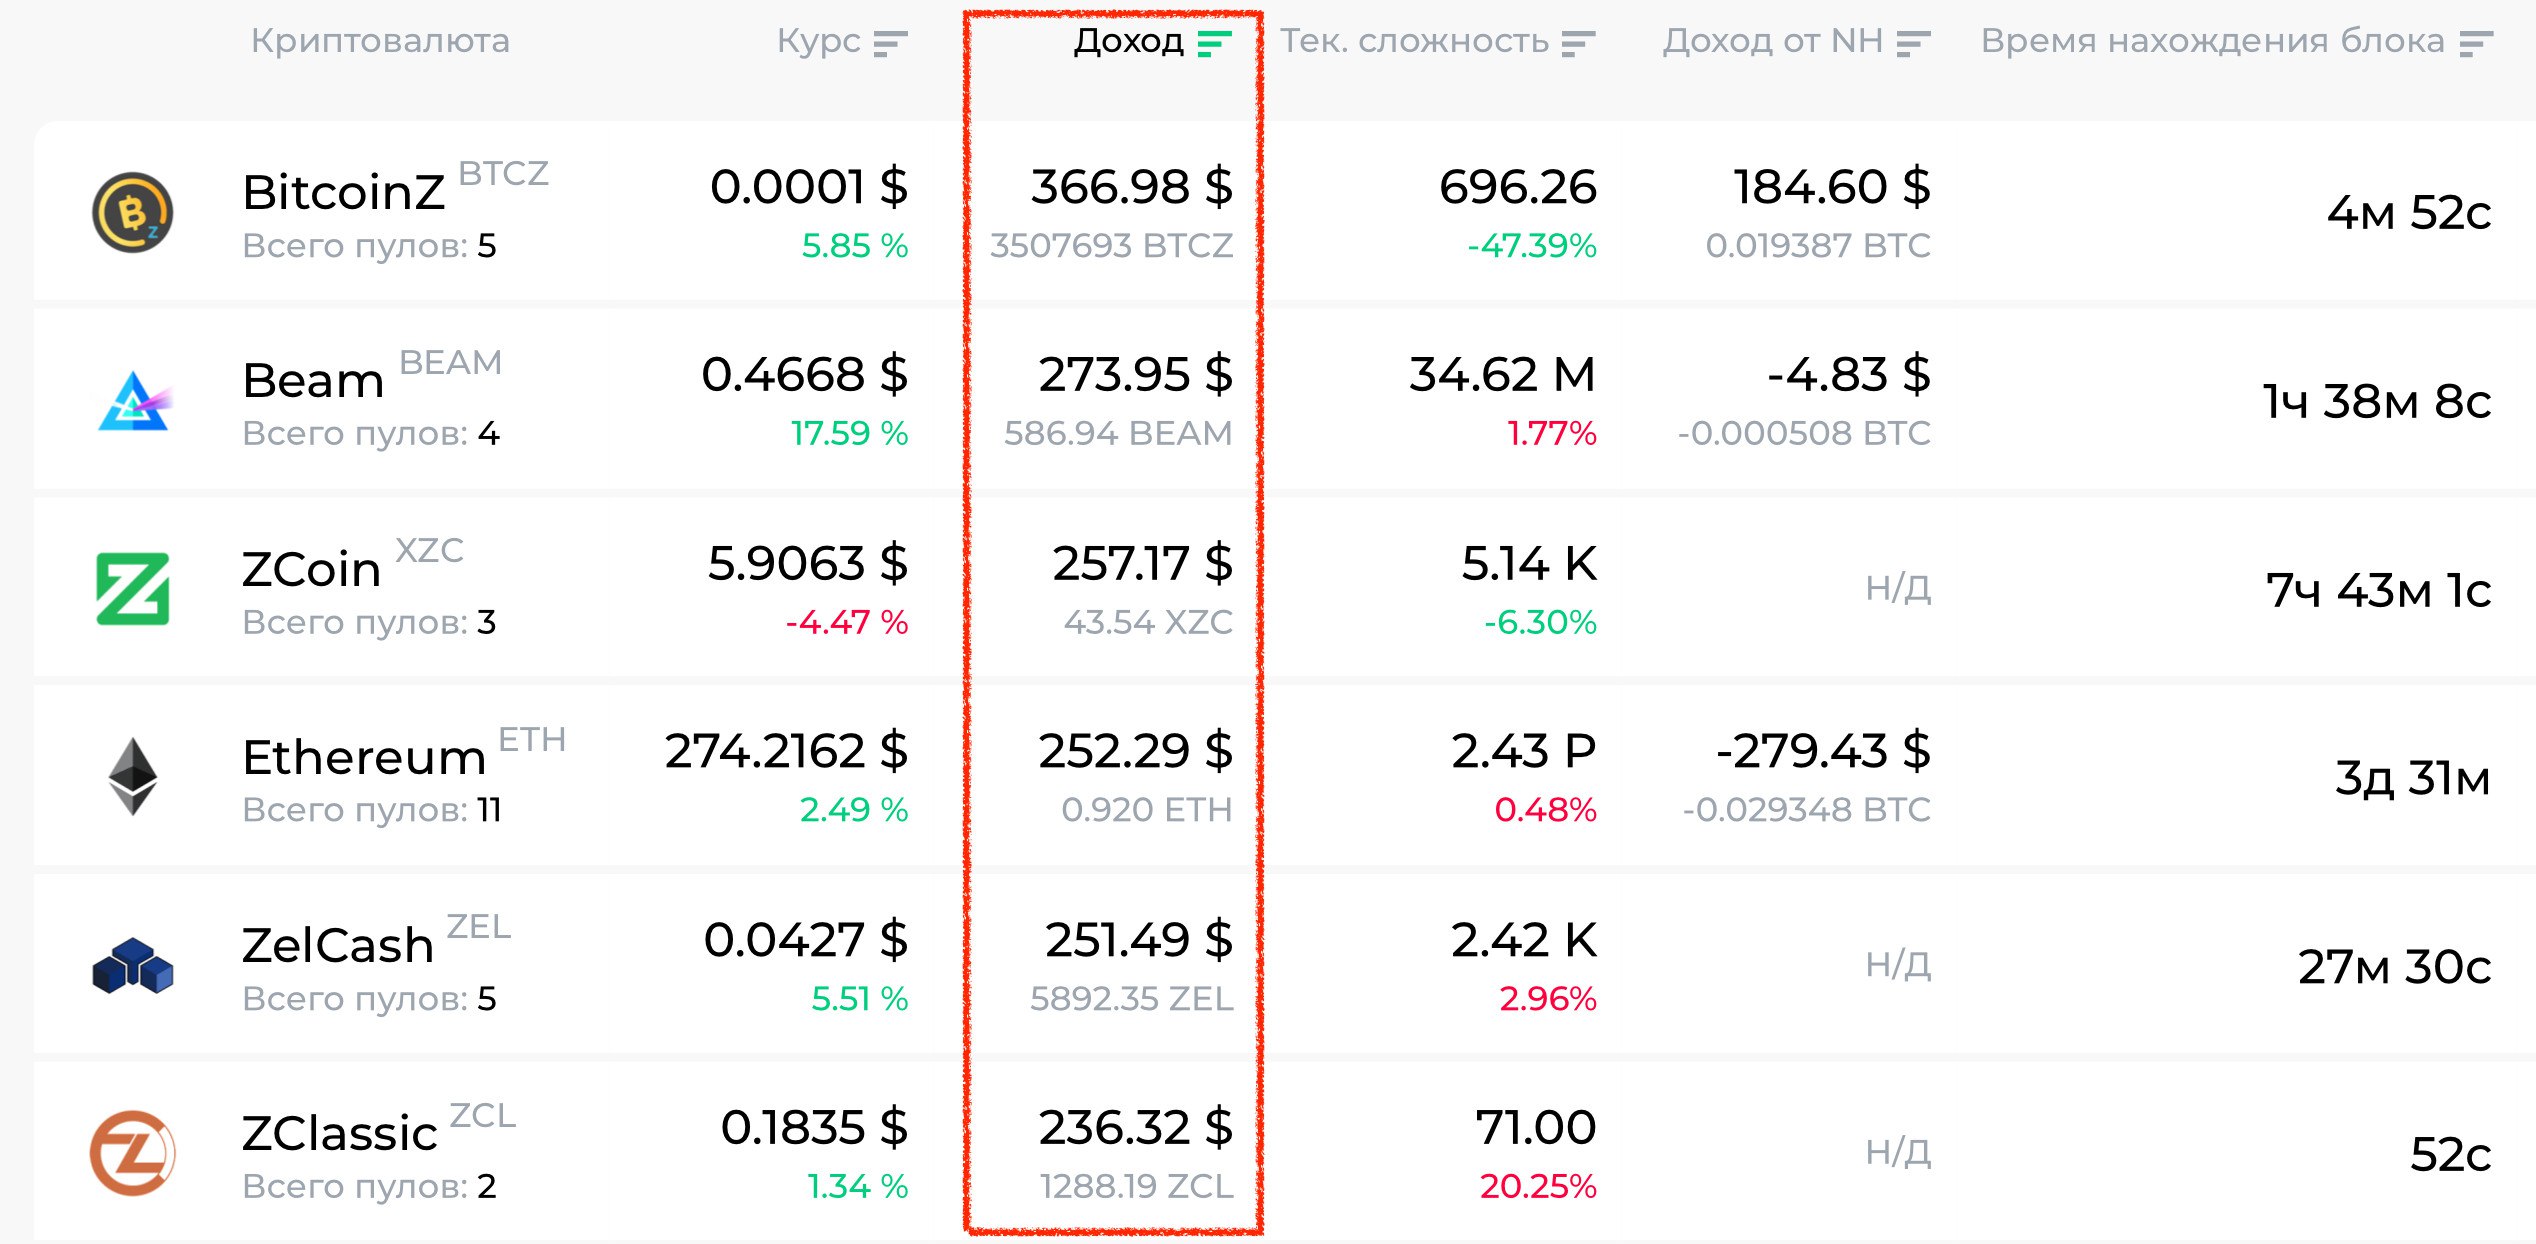Click the Ethereum diamond logo
The height and width of the screenshot is (1244, 2536).
133,777
